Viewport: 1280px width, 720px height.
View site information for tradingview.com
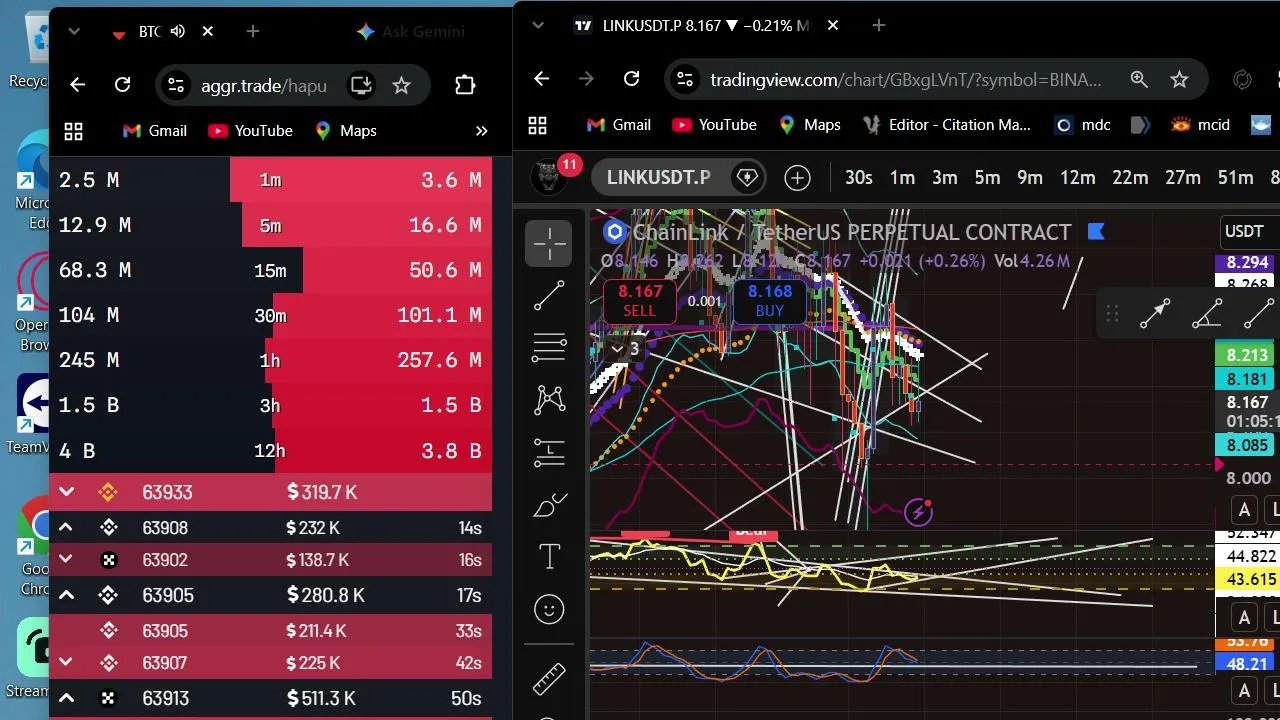tap(683, 79)
